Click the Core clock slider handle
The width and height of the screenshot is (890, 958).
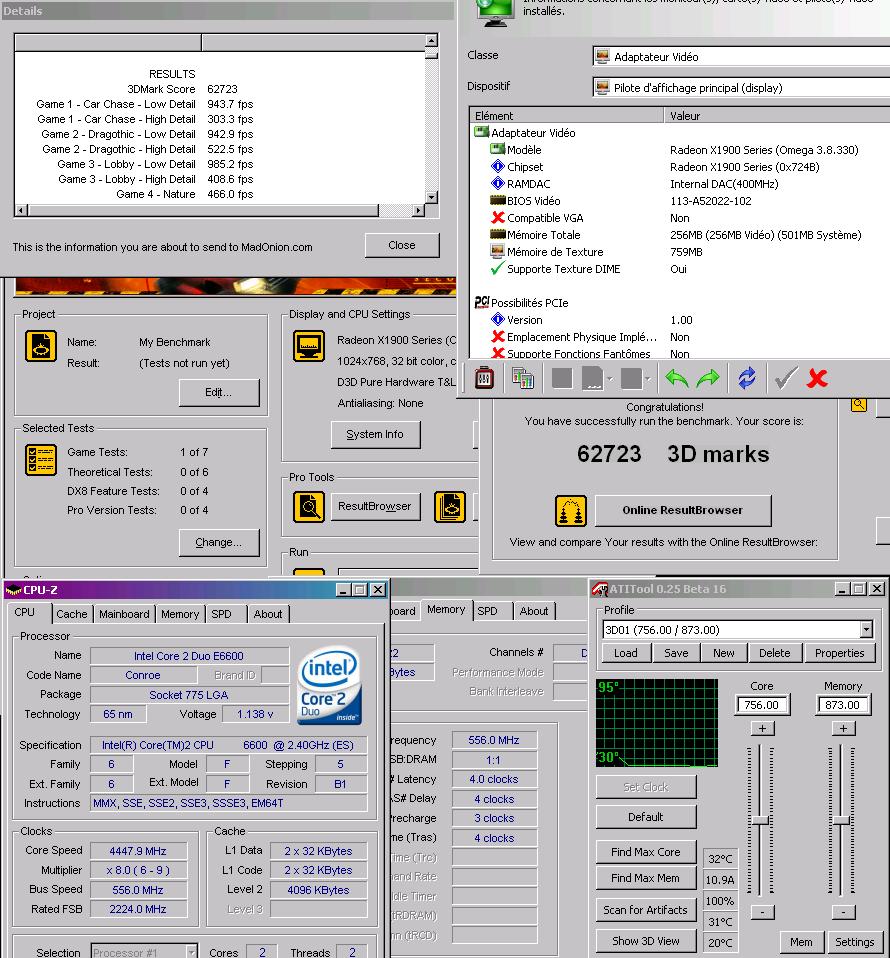click(760, 820)
